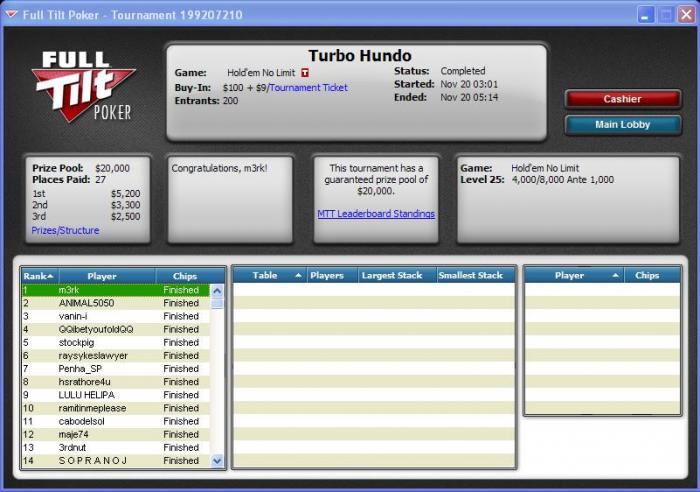Sort standings by Chips column header
Viewport: 700px width, 492px height.
[190, 276]
